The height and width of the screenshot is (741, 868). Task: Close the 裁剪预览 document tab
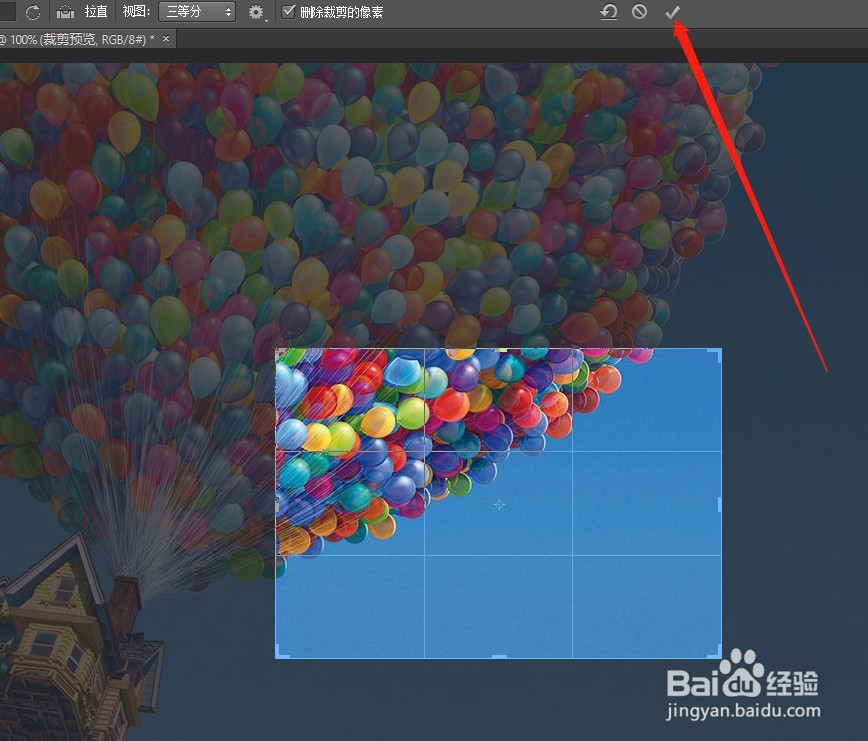coord(166,39)
